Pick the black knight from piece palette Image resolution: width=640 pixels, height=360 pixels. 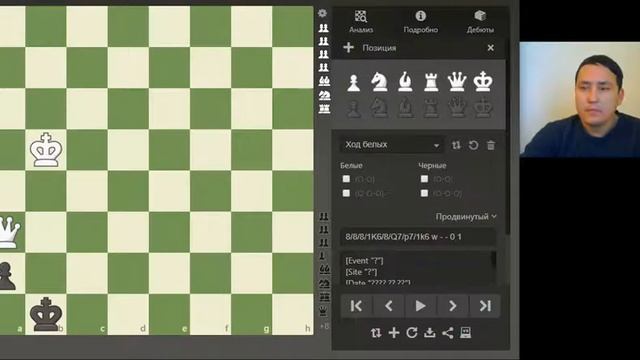pos(379,109)
